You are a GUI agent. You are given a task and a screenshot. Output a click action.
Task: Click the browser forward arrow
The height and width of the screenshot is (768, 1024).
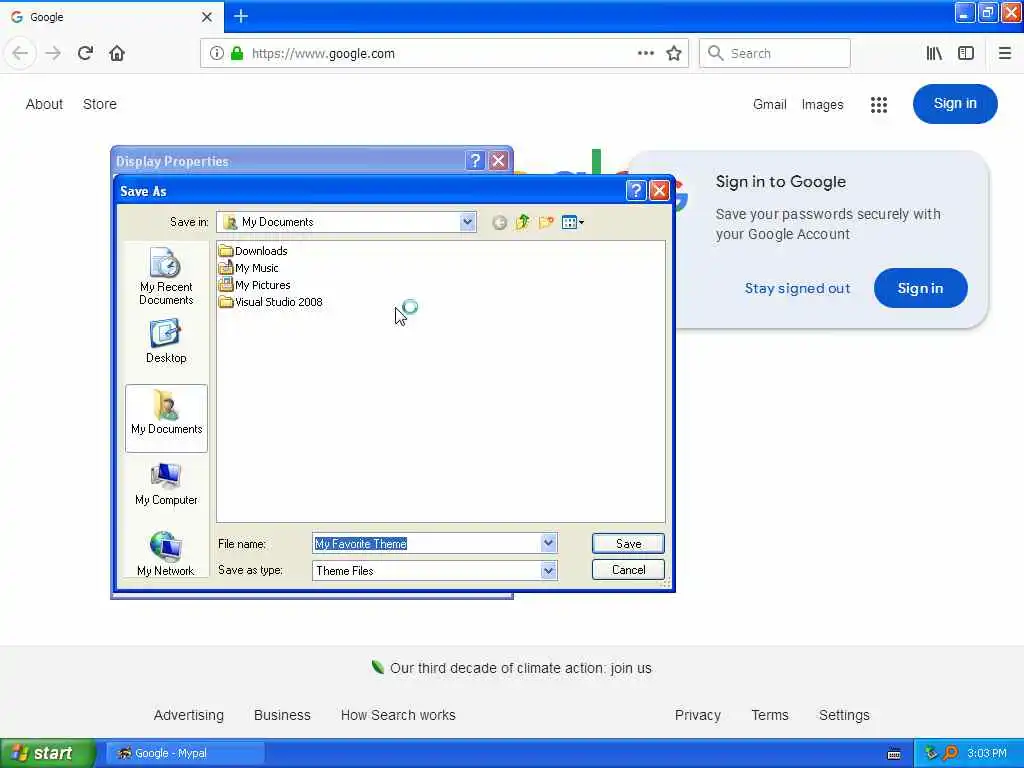tap(53, 53)
